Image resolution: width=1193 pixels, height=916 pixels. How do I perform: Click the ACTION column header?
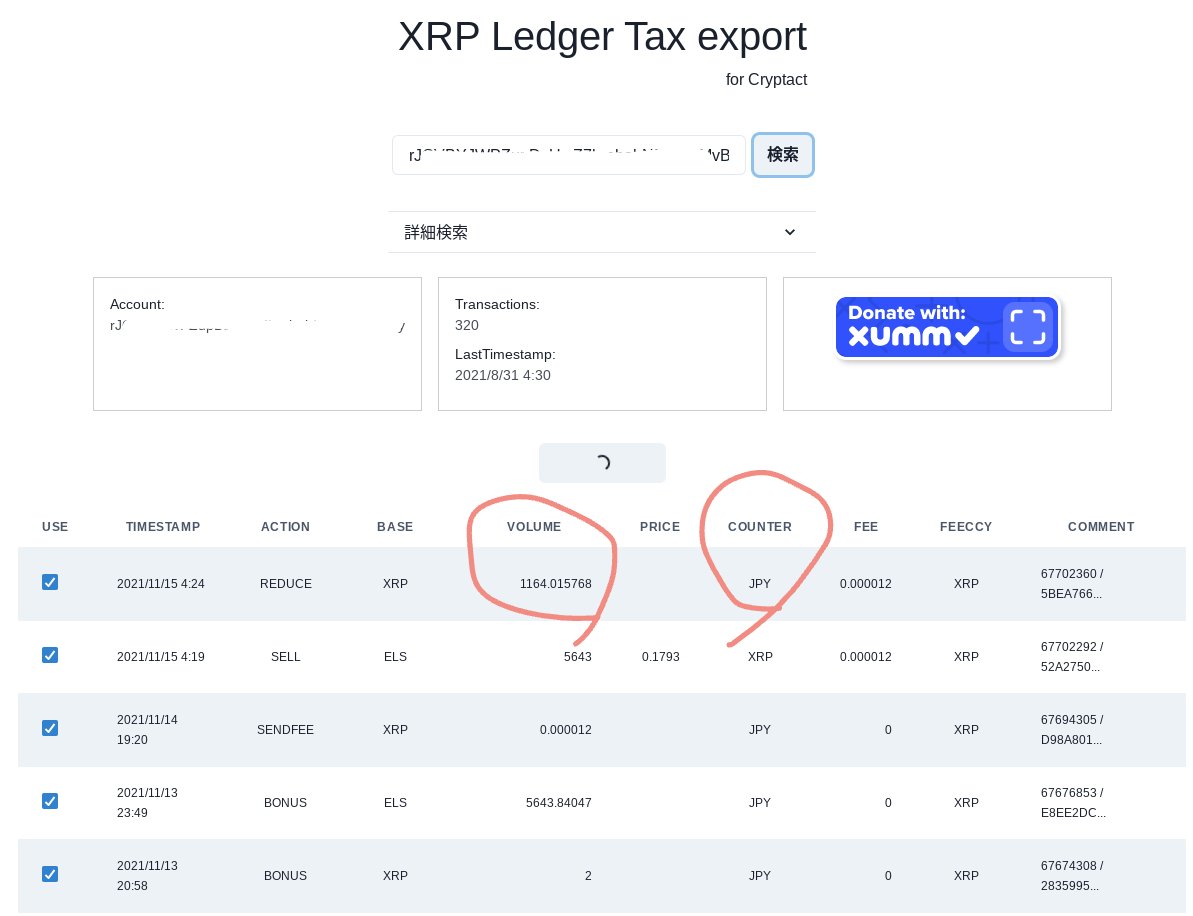pyautogui.click(x=285, y=526)
